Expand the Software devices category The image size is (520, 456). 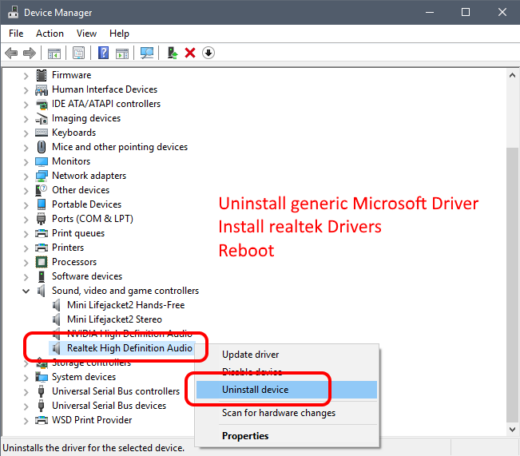pos(26,277)
